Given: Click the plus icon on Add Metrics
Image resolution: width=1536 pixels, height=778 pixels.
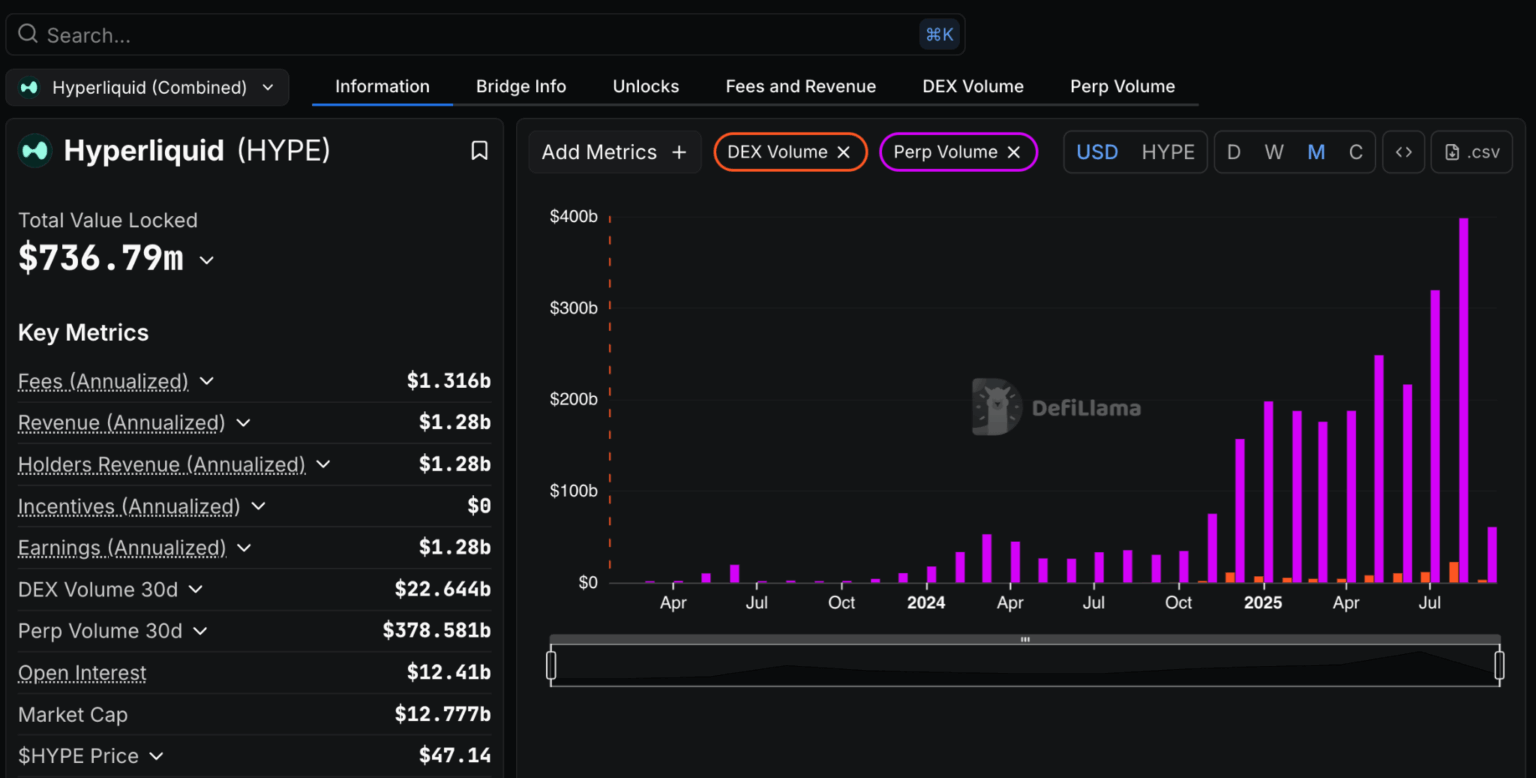Looking at the screenshot, I should [x=679, y=152].
